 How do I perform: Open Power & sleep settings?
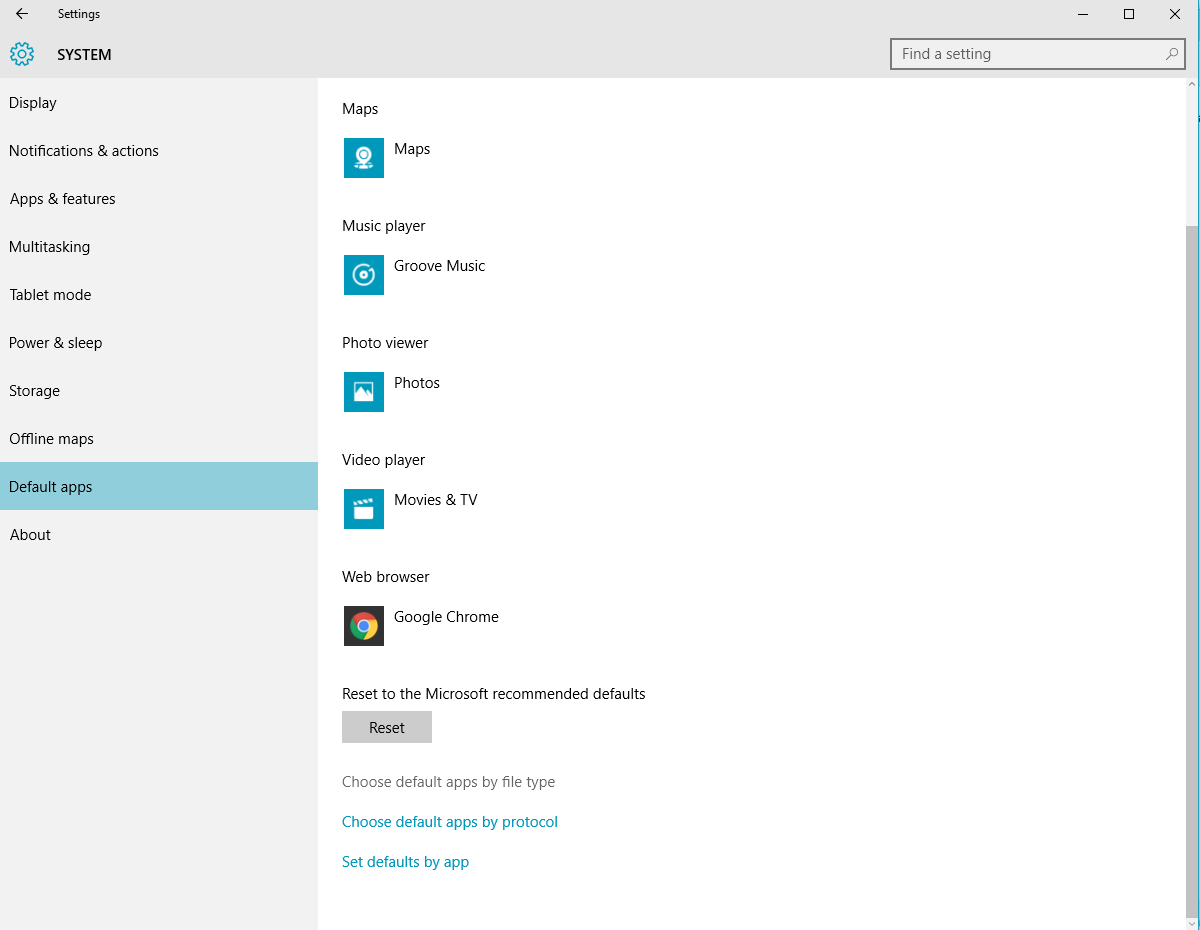click(55, 342)
